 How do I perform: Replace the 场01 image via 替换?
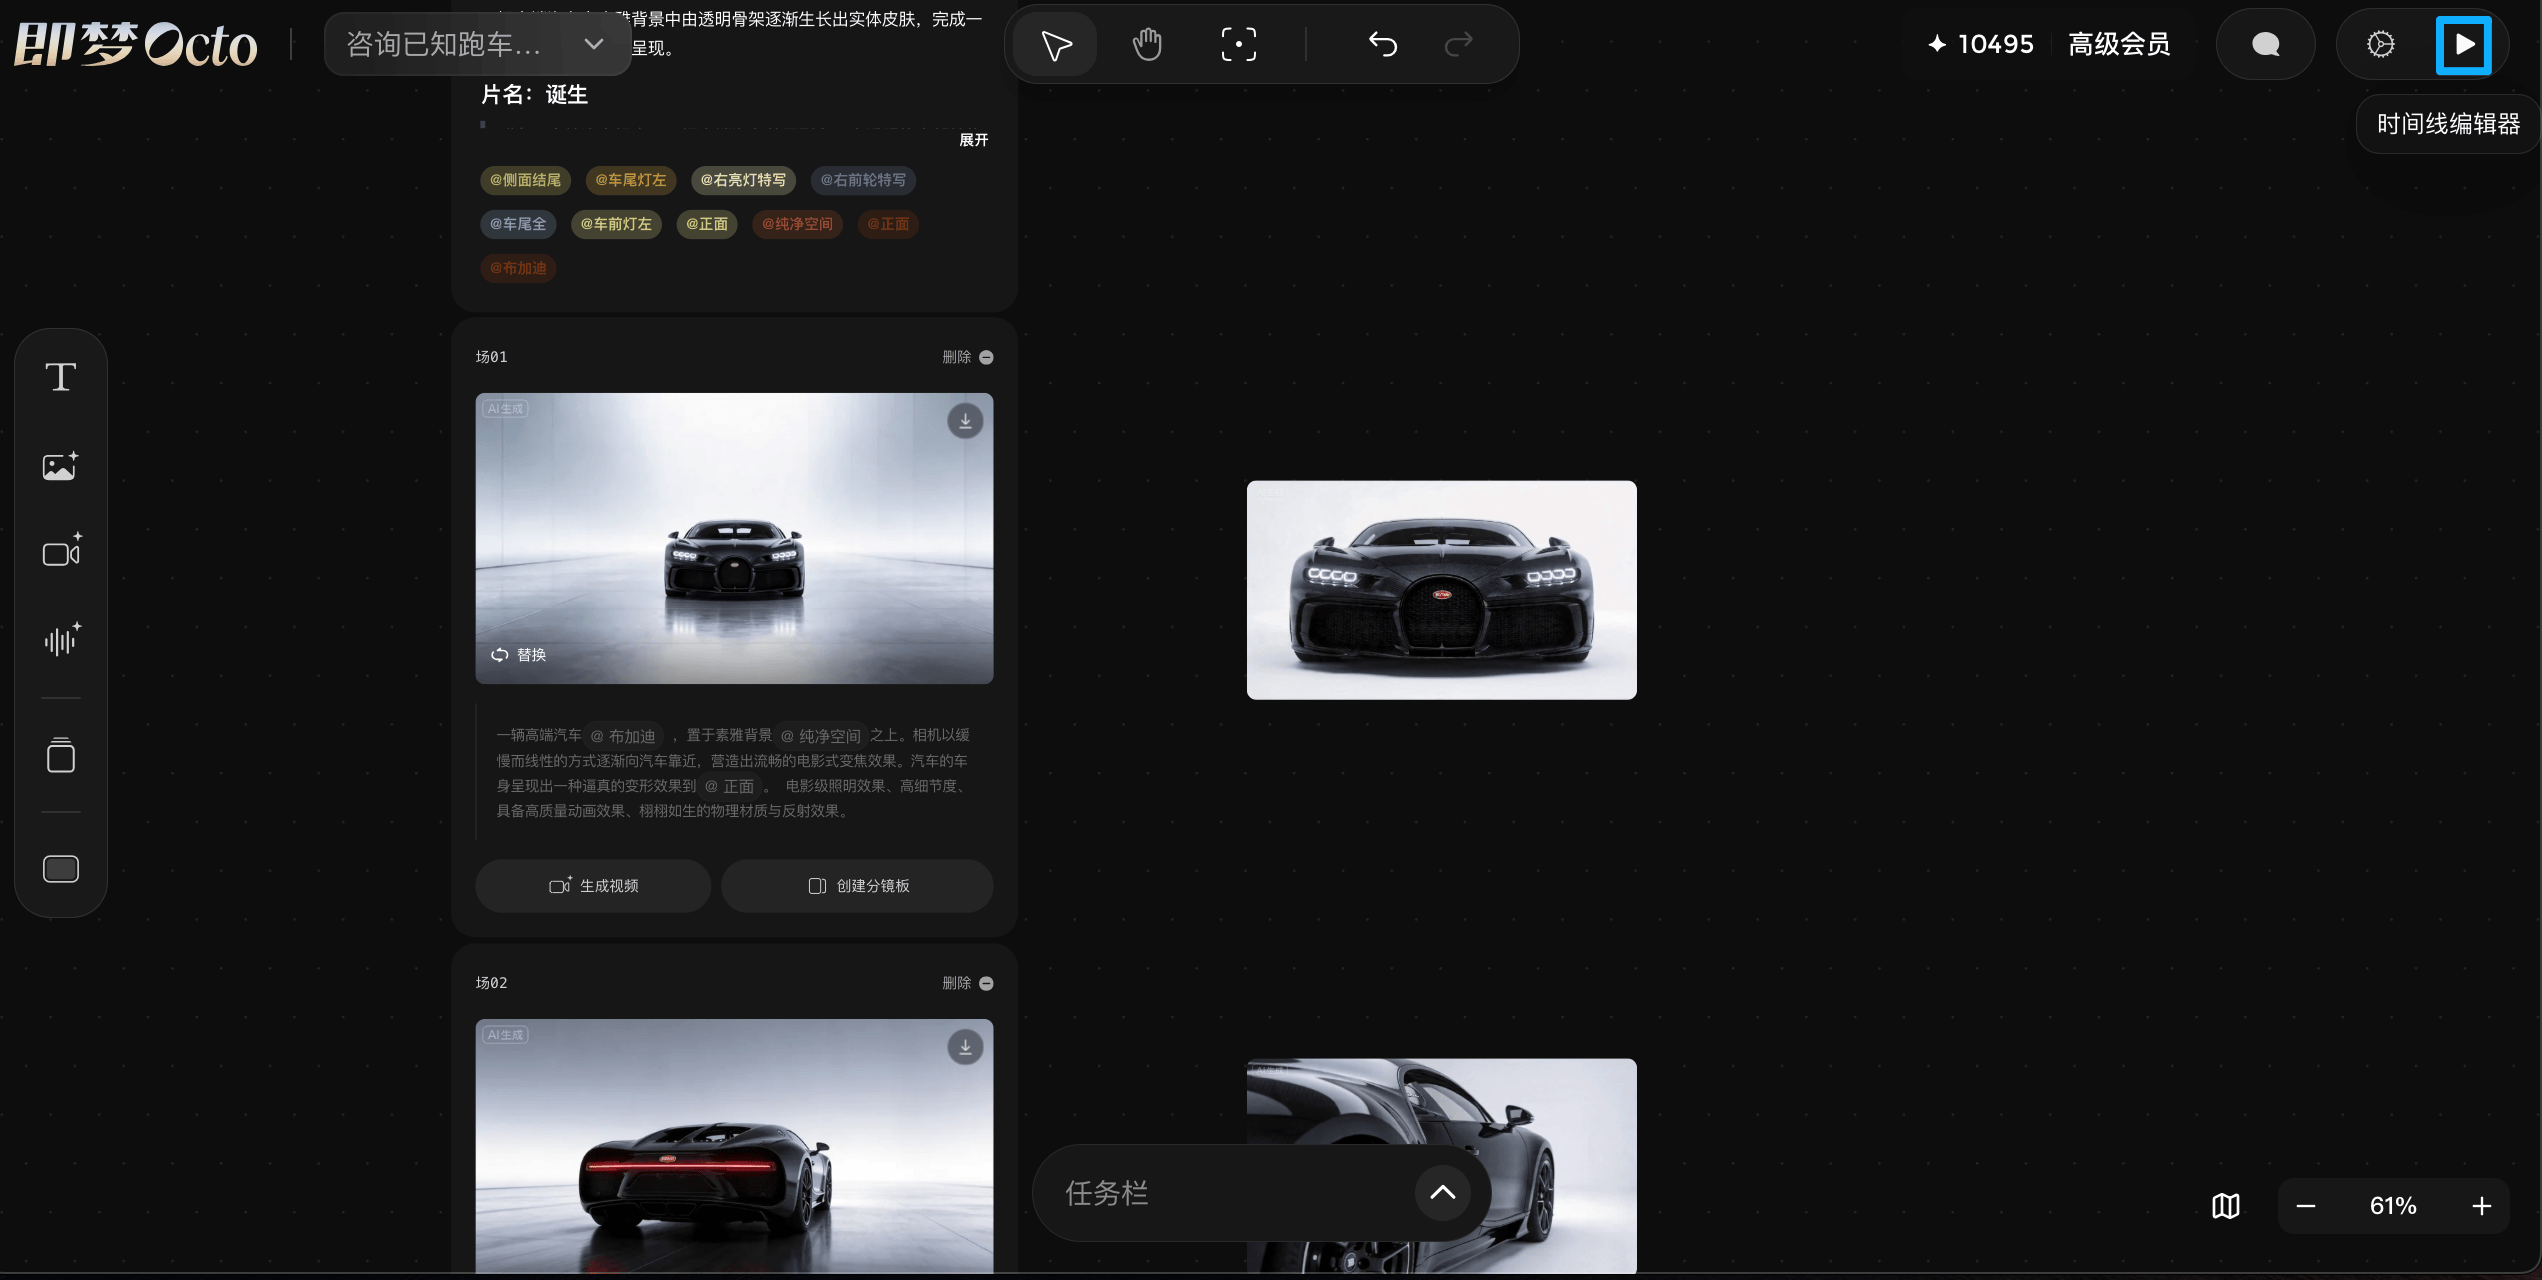[518, 655]
